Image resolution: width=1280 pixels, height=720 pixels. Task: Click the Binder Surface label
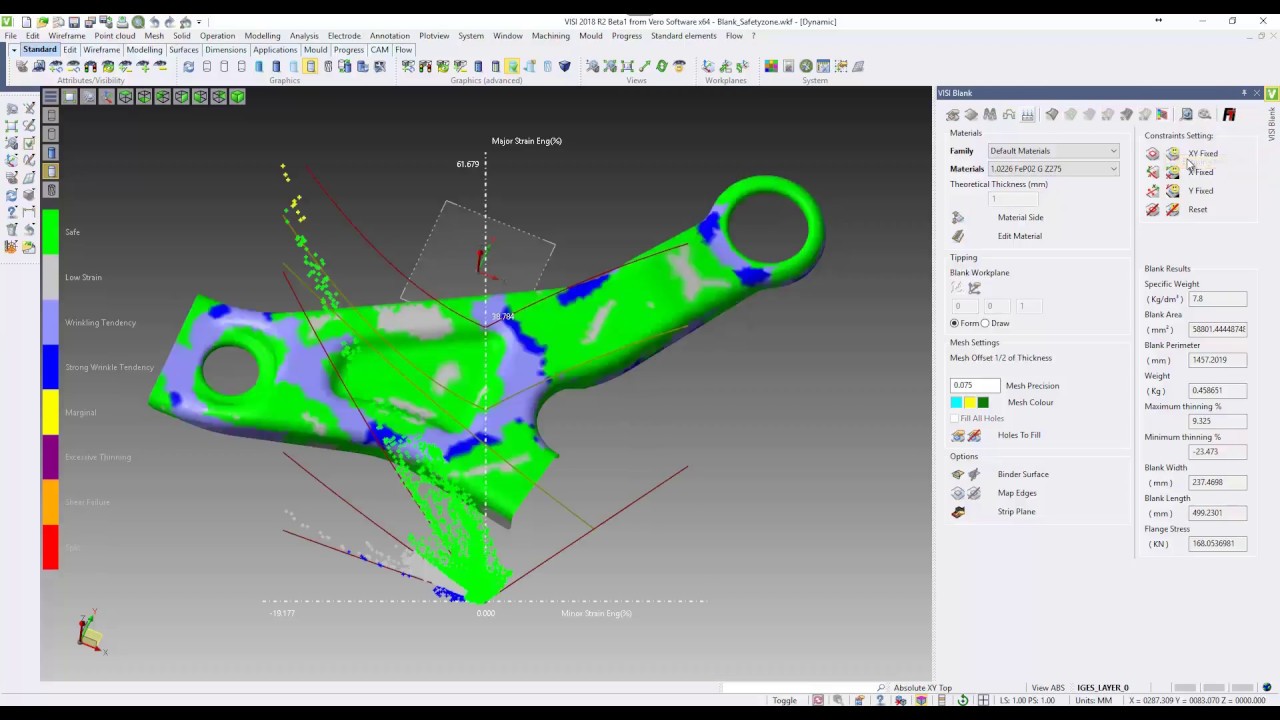pos(1023,474)
